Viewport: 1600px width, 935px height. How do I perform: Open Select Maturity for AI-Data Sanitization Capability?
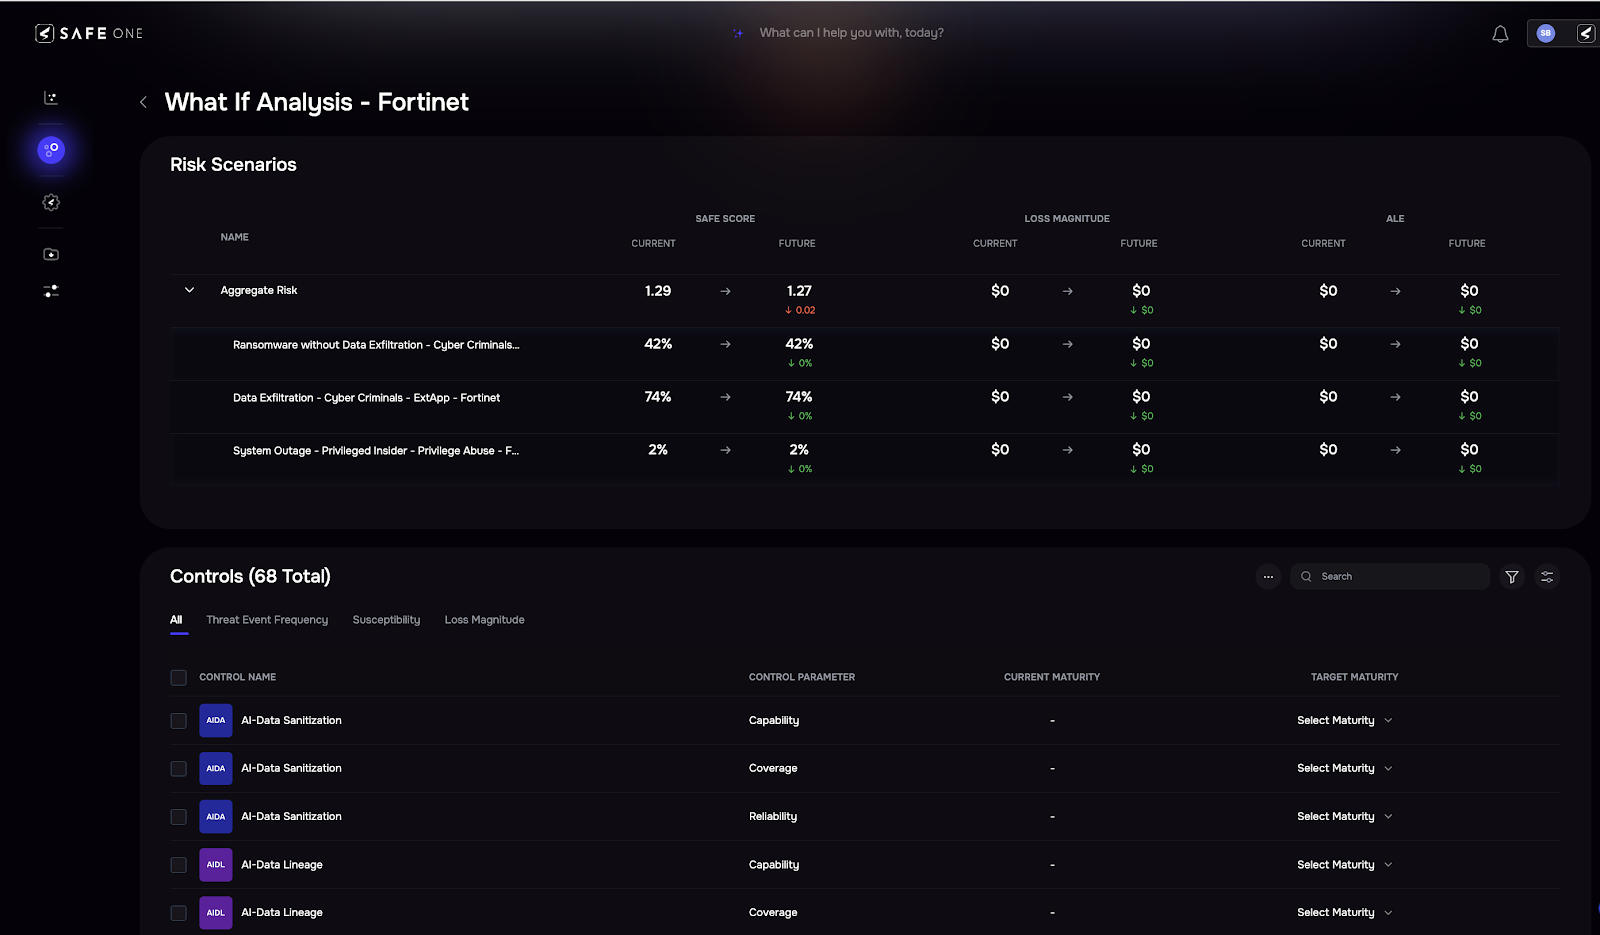(x=1344, y=721)
